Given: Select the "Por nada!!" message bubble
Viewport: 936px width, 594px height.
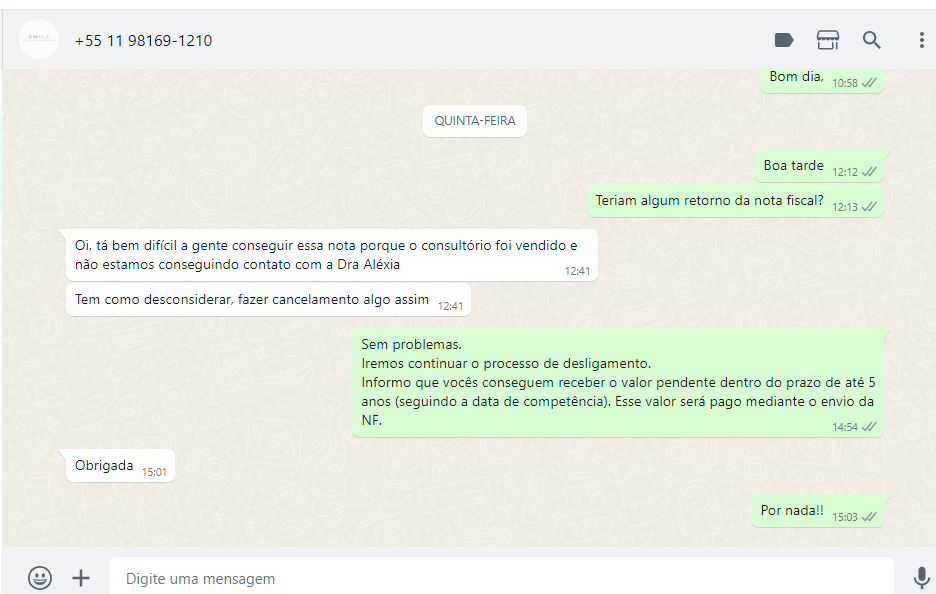Looking at the screenshot, I should (x=817, y=511).
